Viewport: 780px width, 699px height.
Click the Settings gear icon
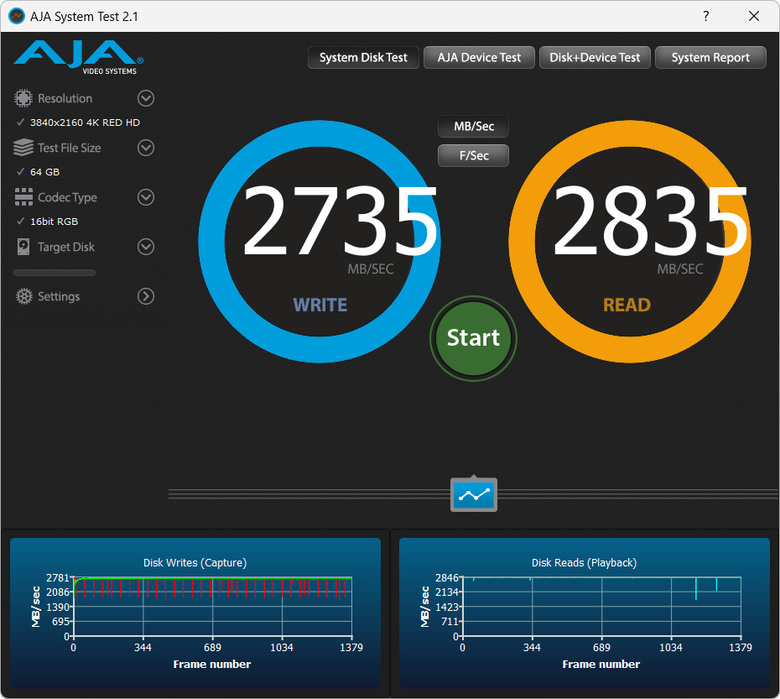pyautogui.click(x=24, y=297)
